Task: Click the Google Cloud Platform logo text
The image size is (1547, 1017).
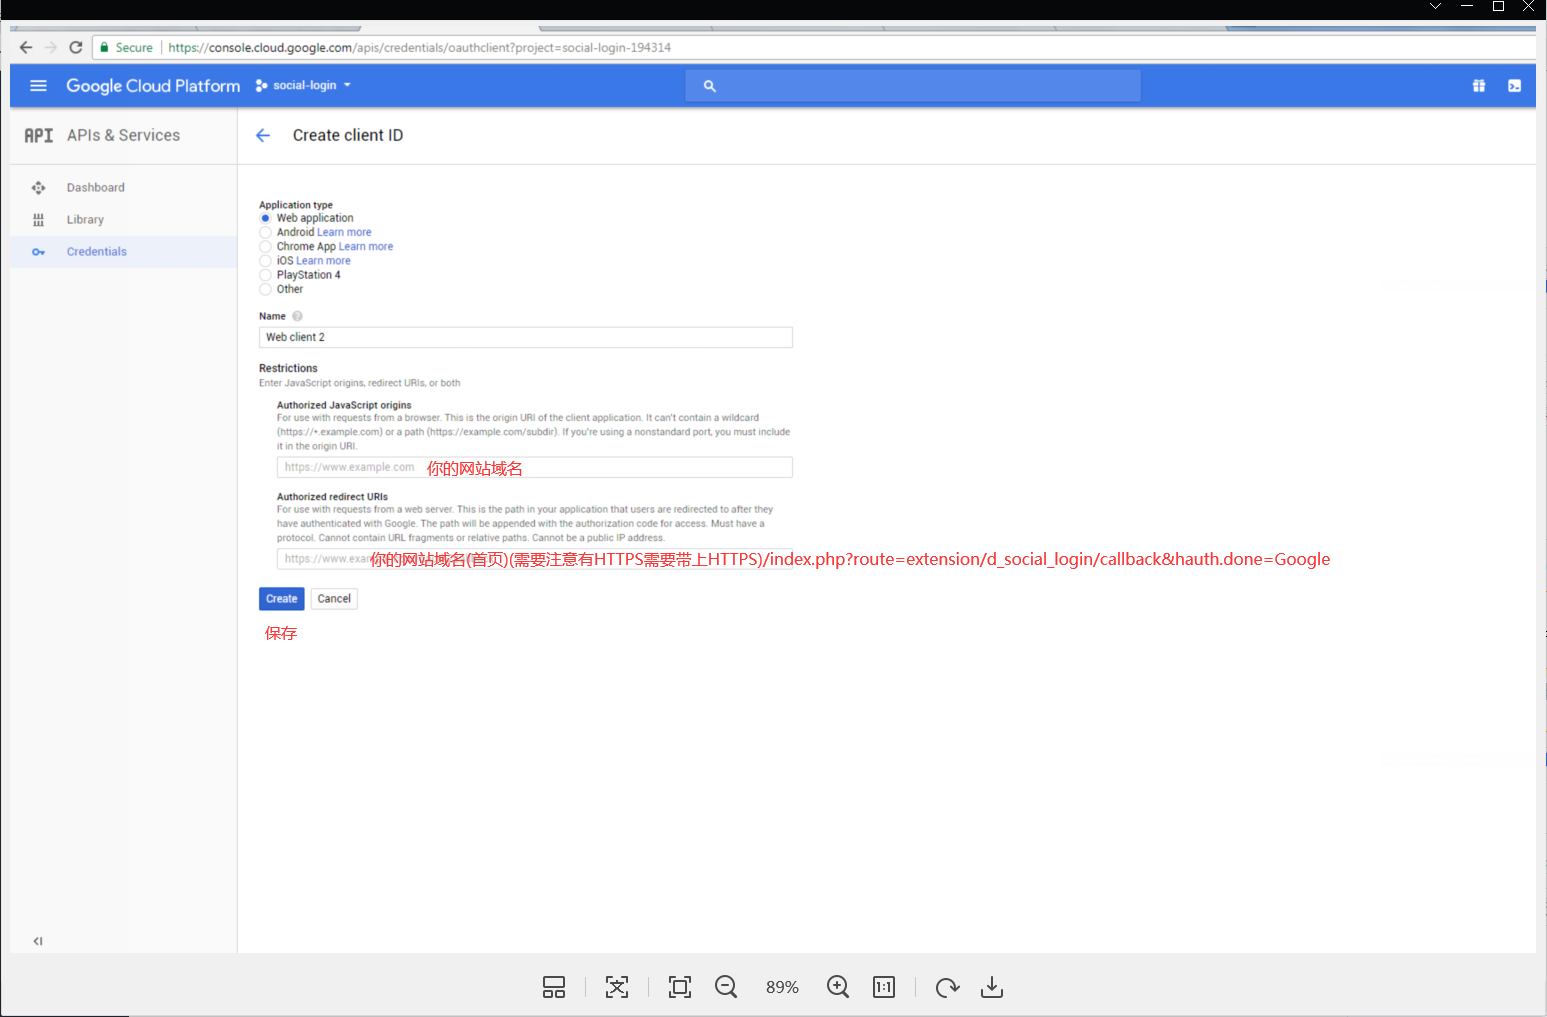Action: pos(153,86)
